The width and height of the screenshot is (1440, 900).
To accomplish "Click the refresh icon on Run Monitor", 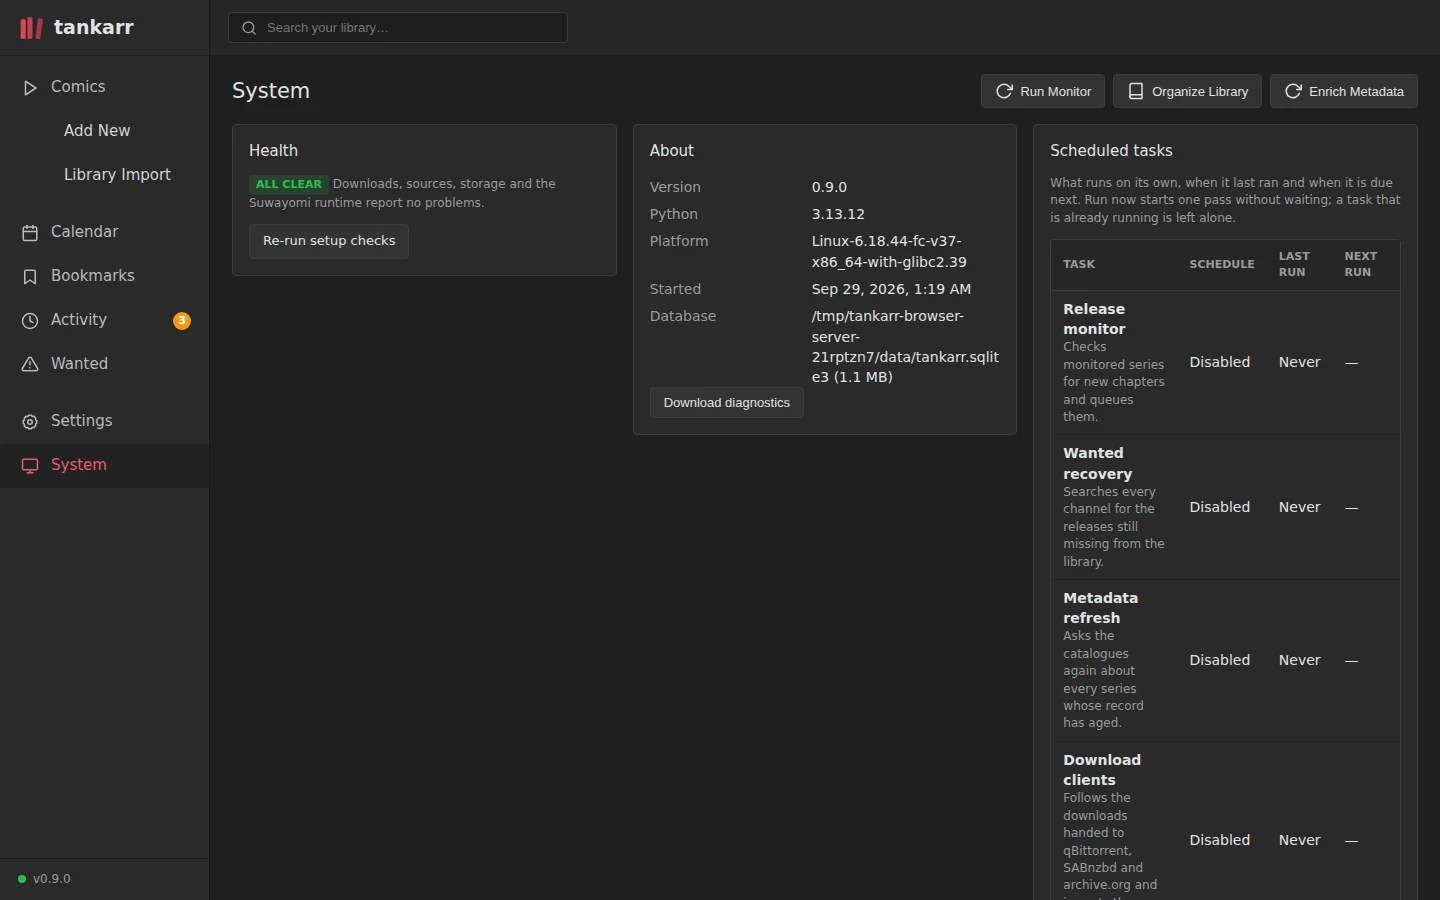I will tap(1004, 91).
